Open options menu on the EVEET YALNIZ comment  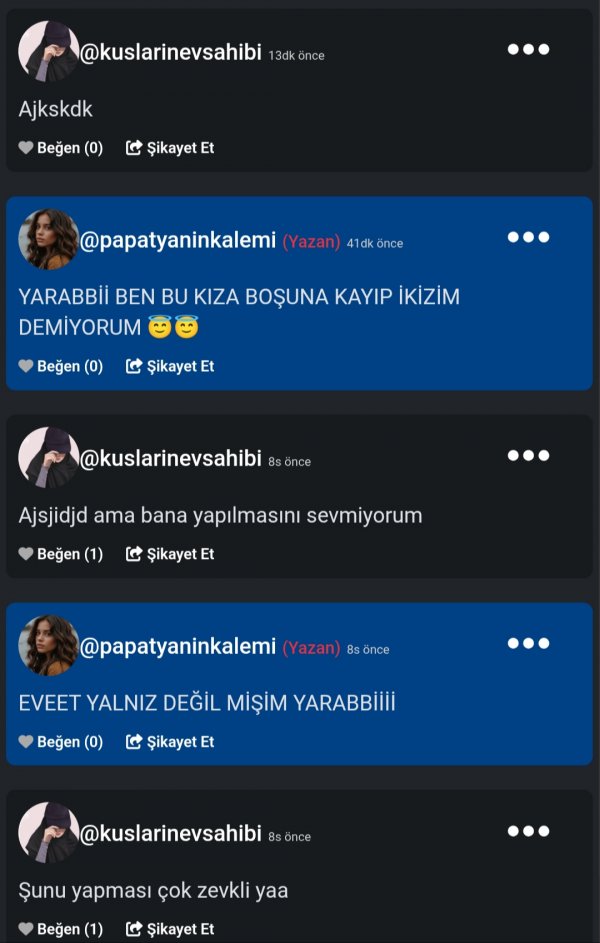point(528,643)
